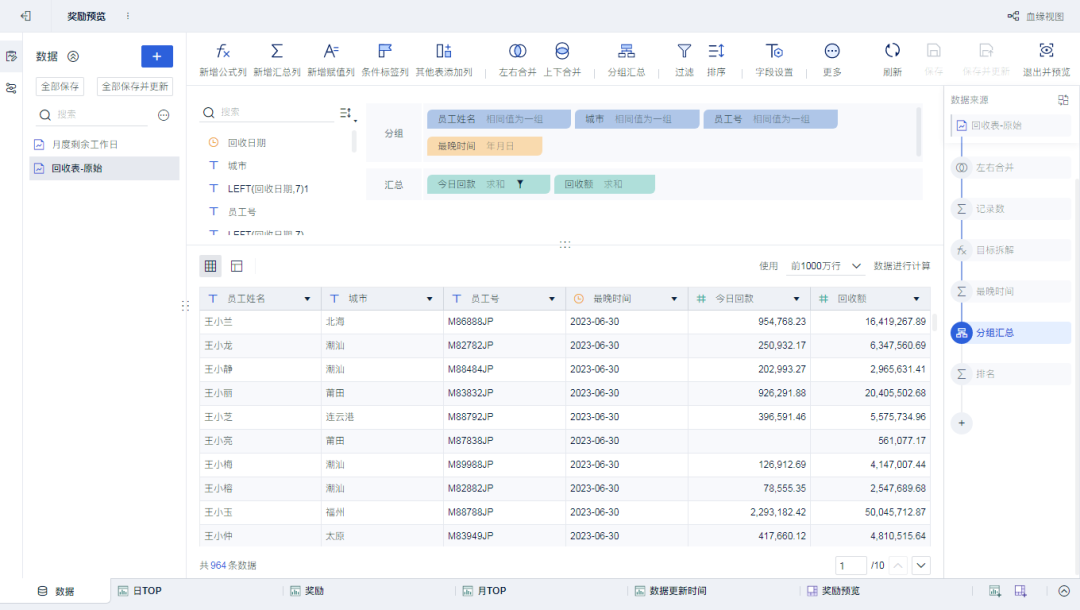The image size is (1080, 610).
Task: Click the page number input field
Action: [851, 565]
